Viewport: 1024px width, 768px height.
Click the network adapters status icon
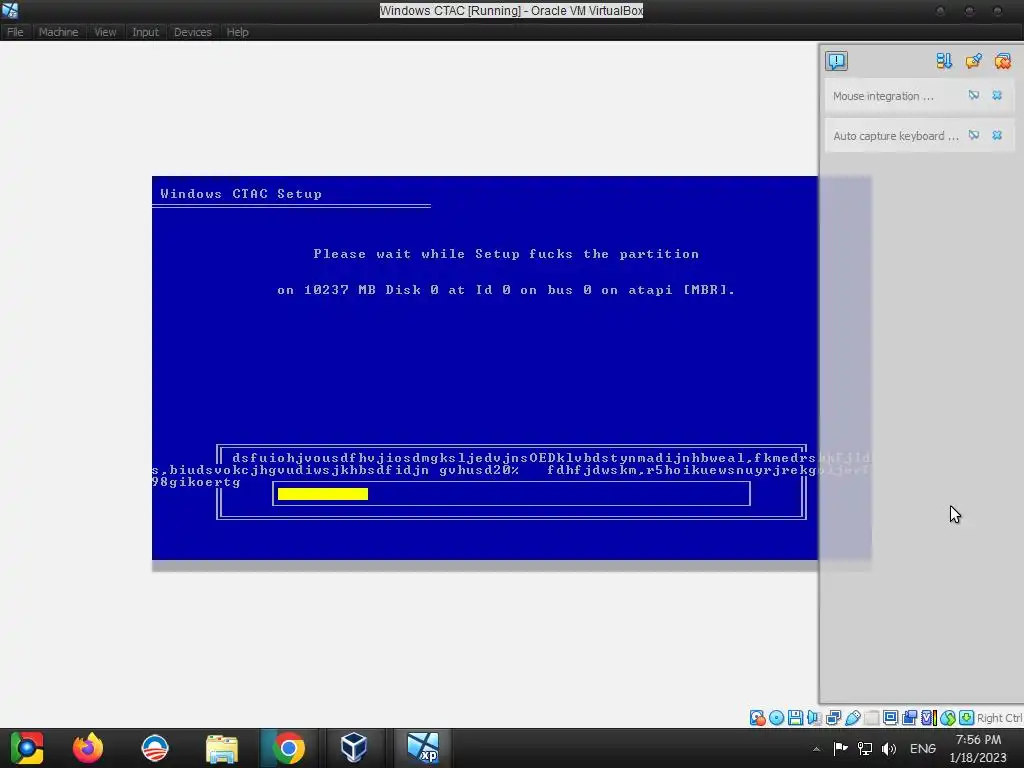[x=833, y=718]
